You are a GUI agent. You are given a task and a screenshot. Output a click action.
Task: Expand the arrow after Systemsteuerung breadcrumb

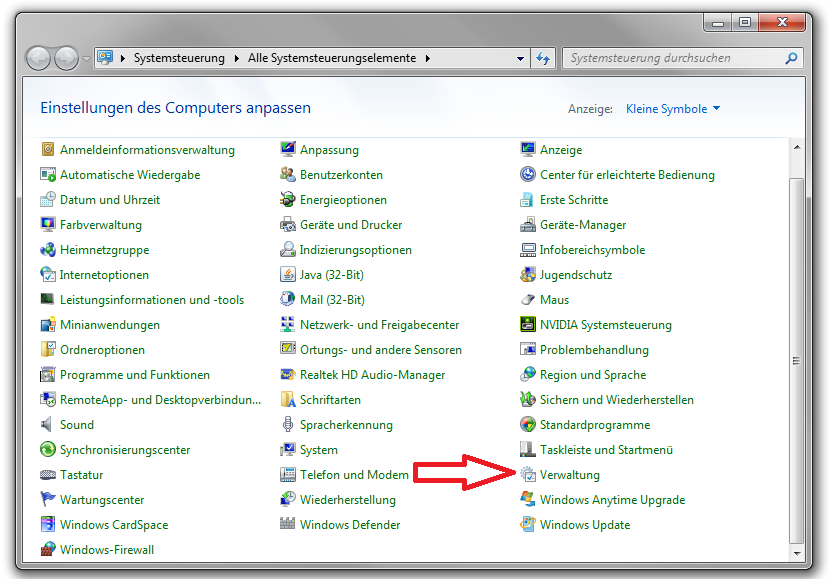pyautogui.click(x=236, y=58)
